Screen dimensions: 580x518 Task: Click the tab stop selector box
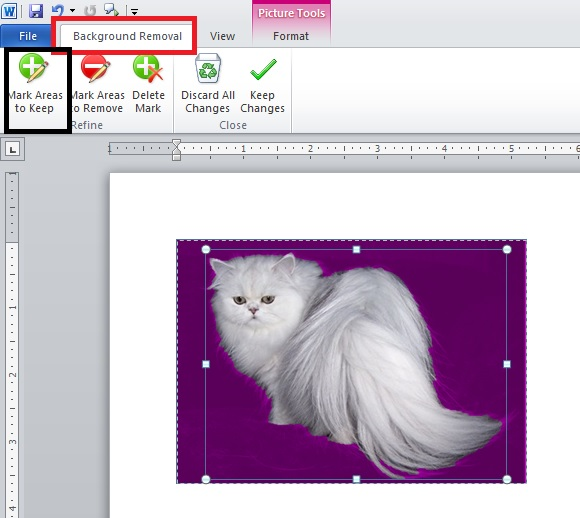13,149
